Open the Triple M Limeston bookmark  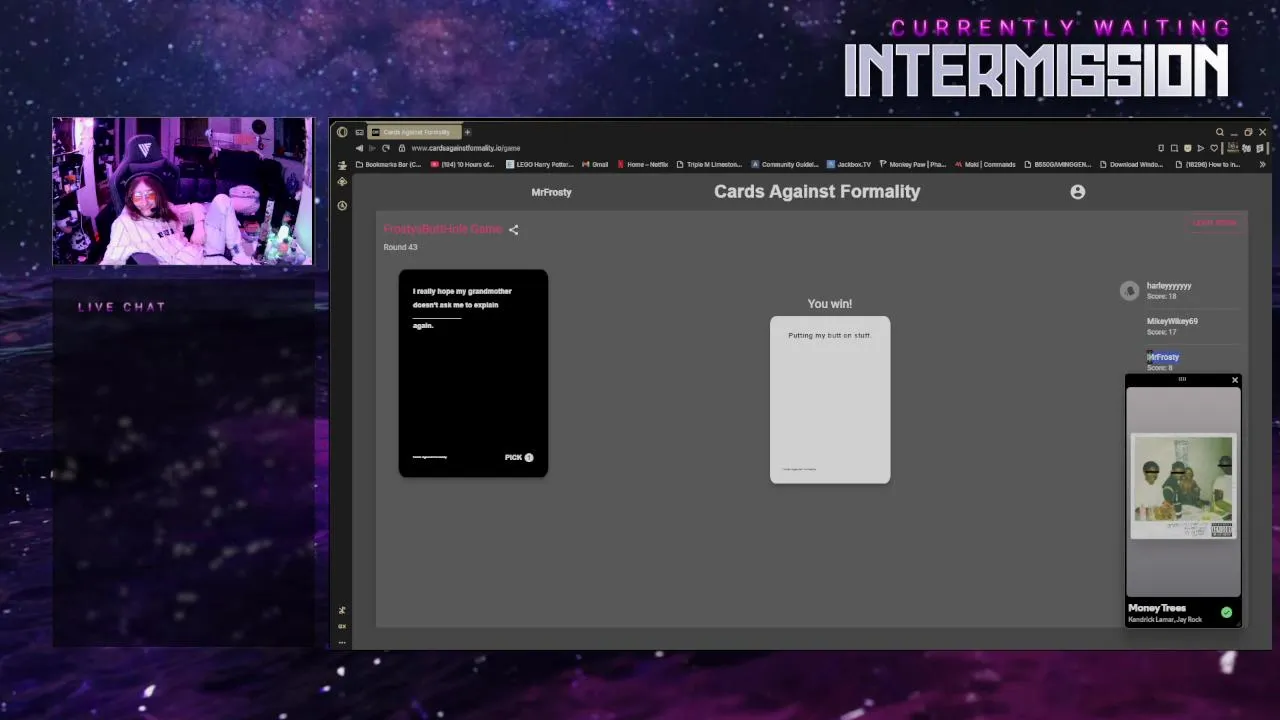tap(710, 164)
